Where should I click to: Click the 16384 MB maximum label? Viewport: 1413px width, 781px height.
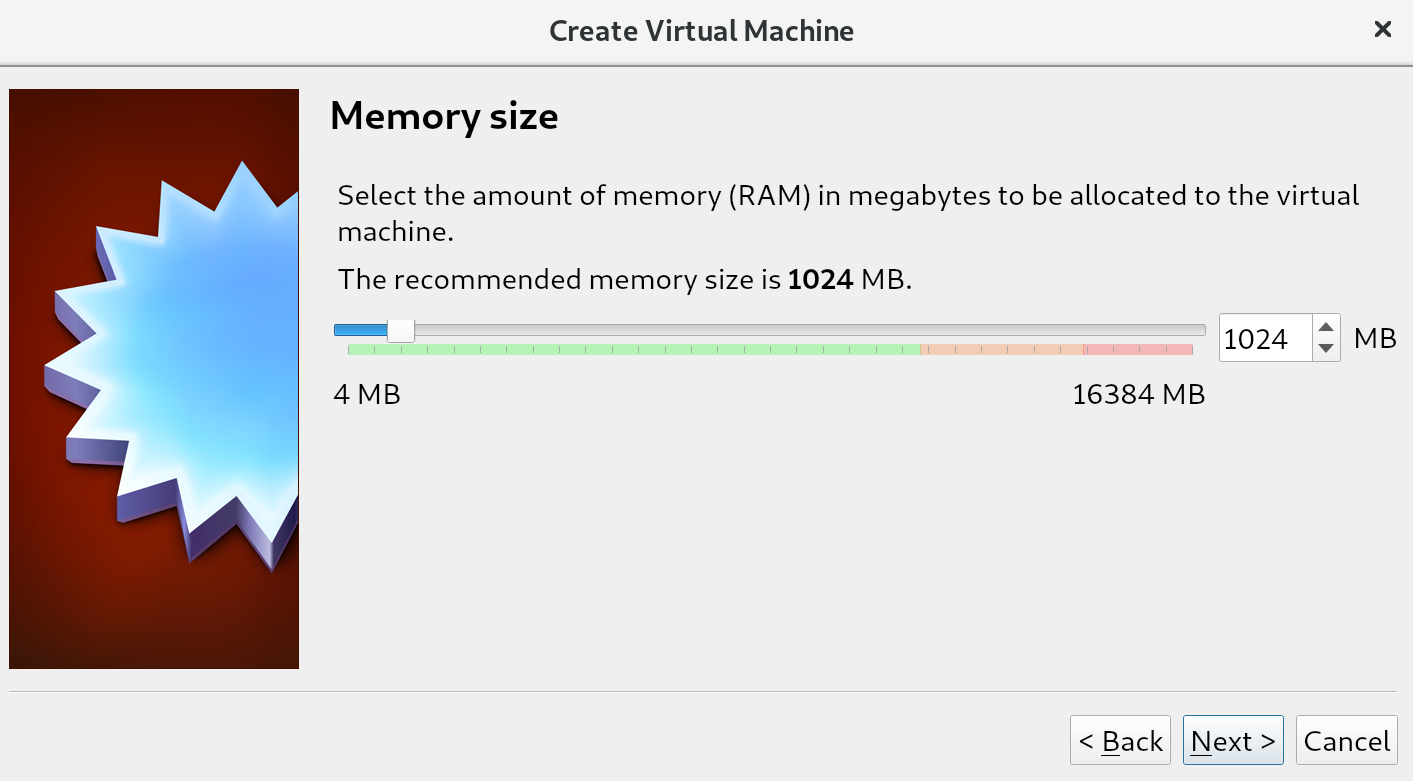[x=1138, y=395]
